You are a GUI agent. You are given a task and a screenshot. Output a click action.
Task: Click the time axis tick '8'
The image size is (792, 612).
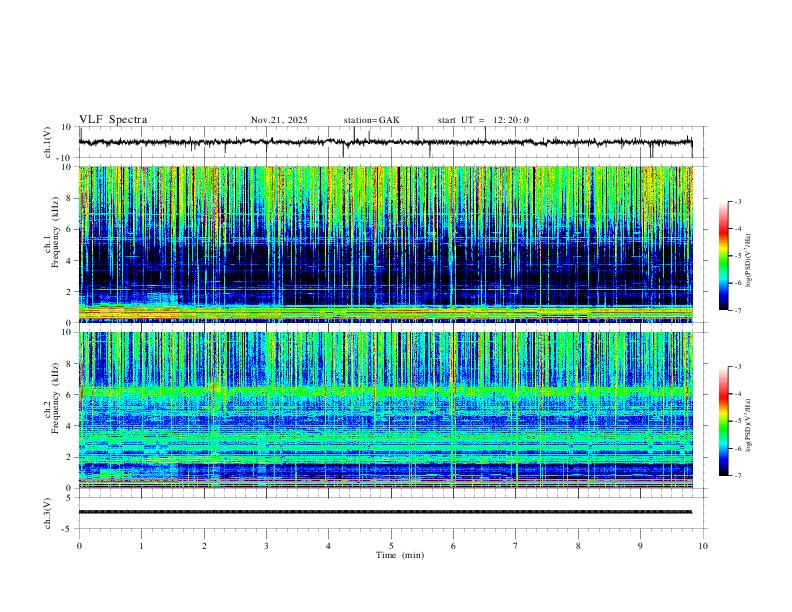578,546
